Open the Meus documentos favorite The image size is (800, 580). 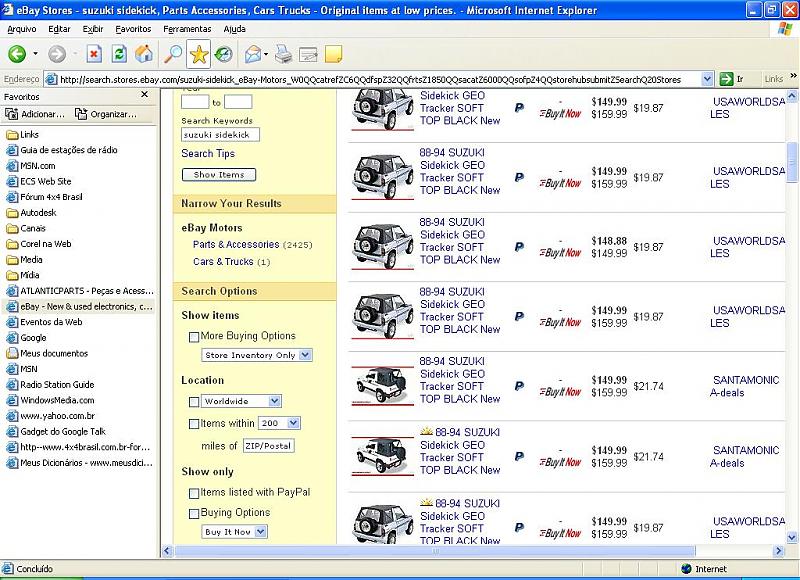click(47, 354)
